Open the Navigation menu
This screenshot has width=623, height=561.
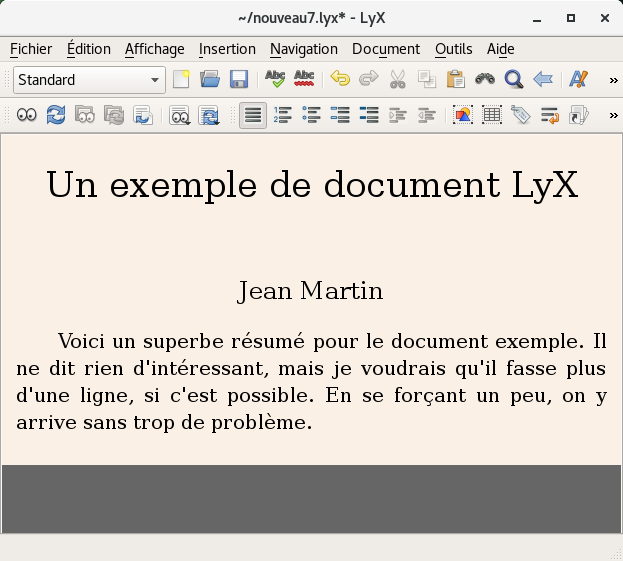pyautogui.click(x=304, y=49)
